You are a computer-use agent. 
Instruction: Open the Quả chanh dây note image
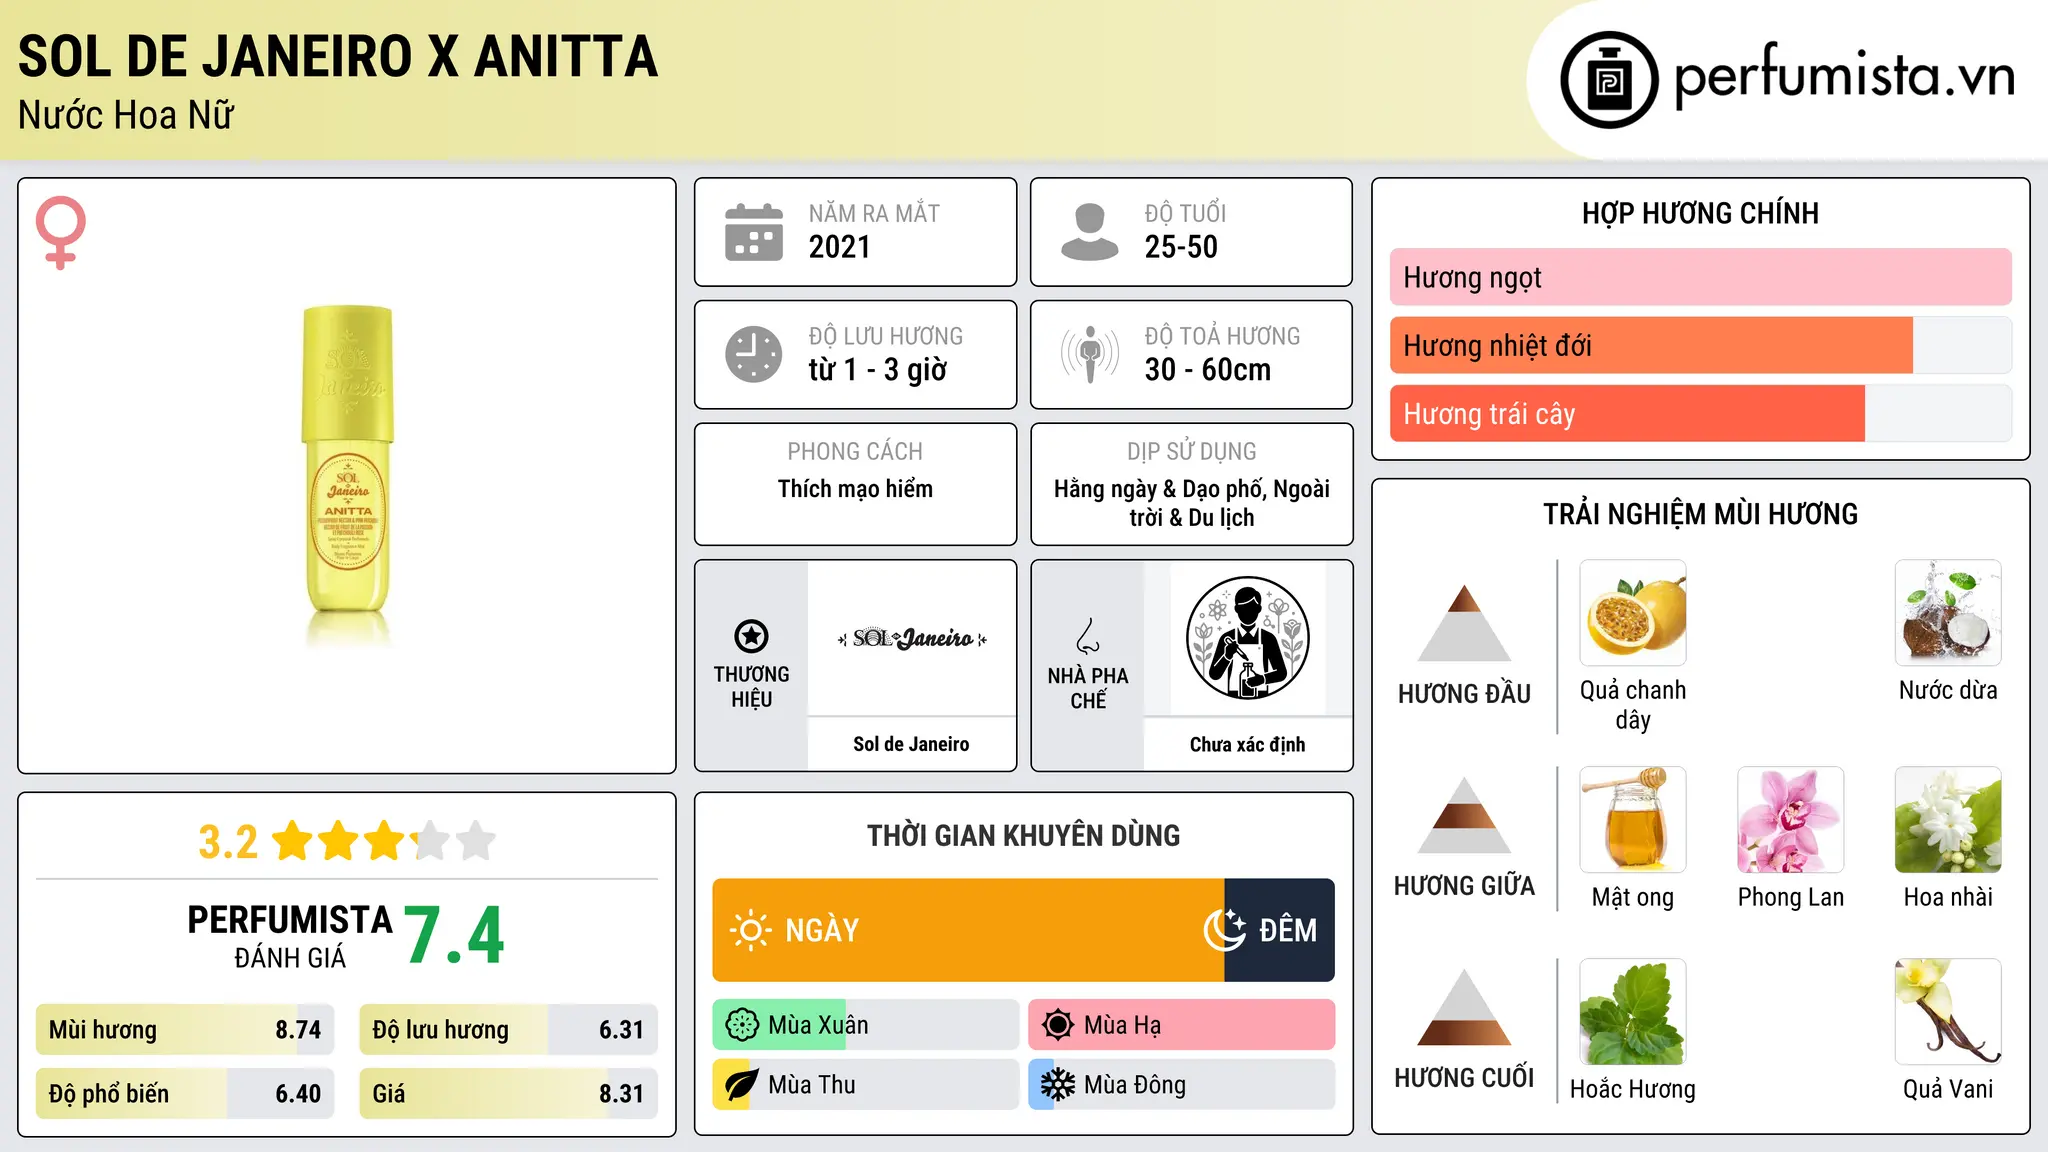click(1633, 613)
